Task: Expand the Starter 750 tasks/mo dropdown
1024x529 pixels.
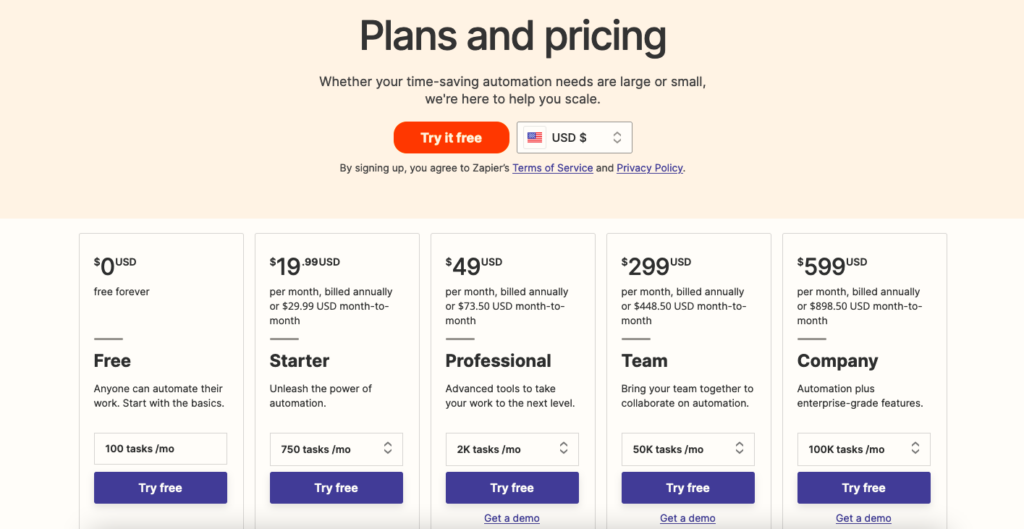Action: [336, 449]
